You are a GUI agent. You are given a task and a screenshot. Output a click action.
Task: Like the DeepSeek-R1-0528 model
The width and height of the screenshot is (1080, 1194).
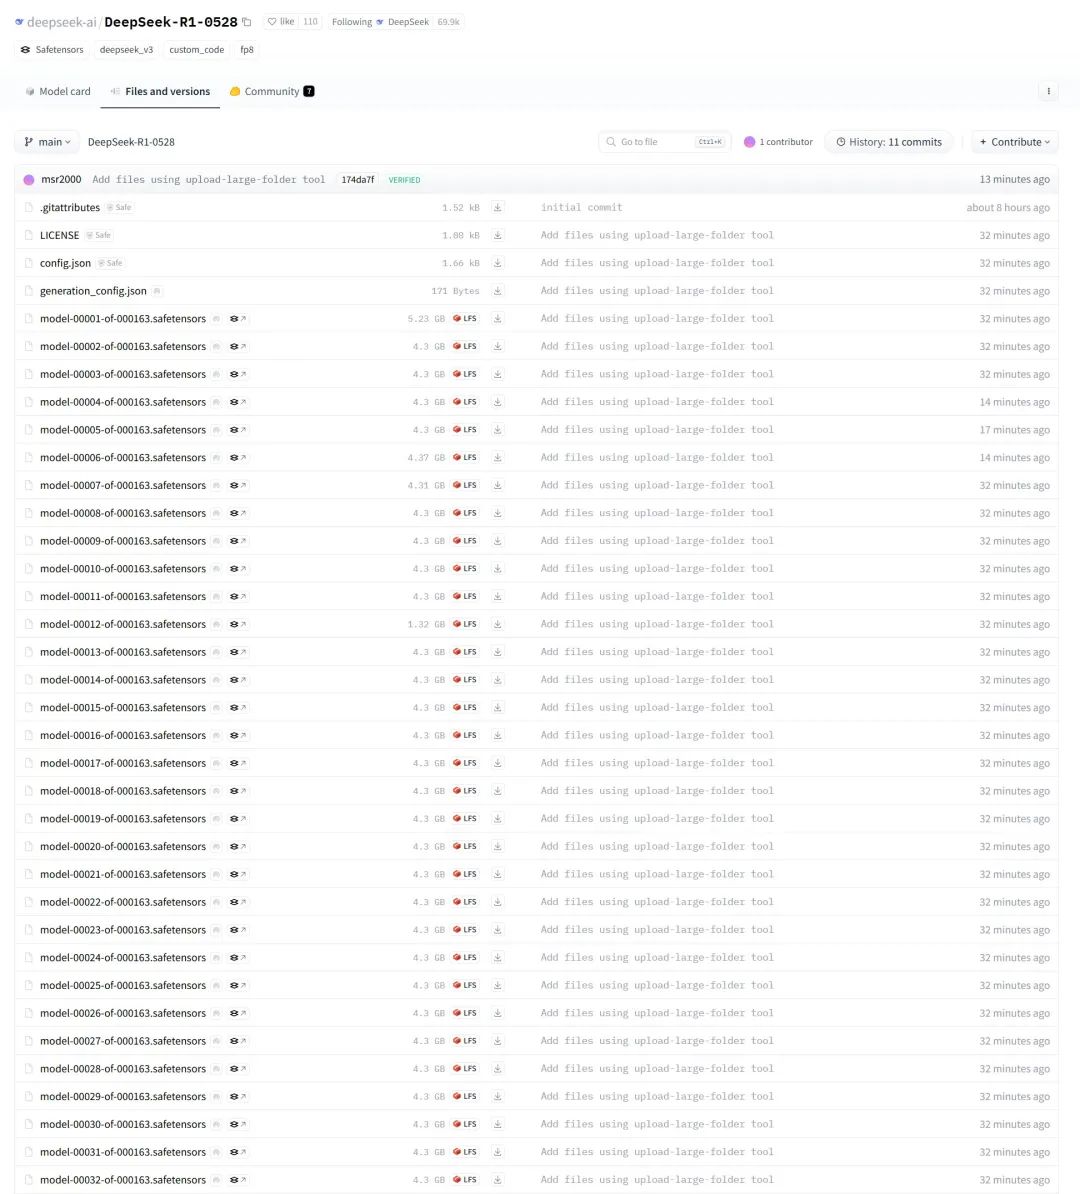(281, 22)
